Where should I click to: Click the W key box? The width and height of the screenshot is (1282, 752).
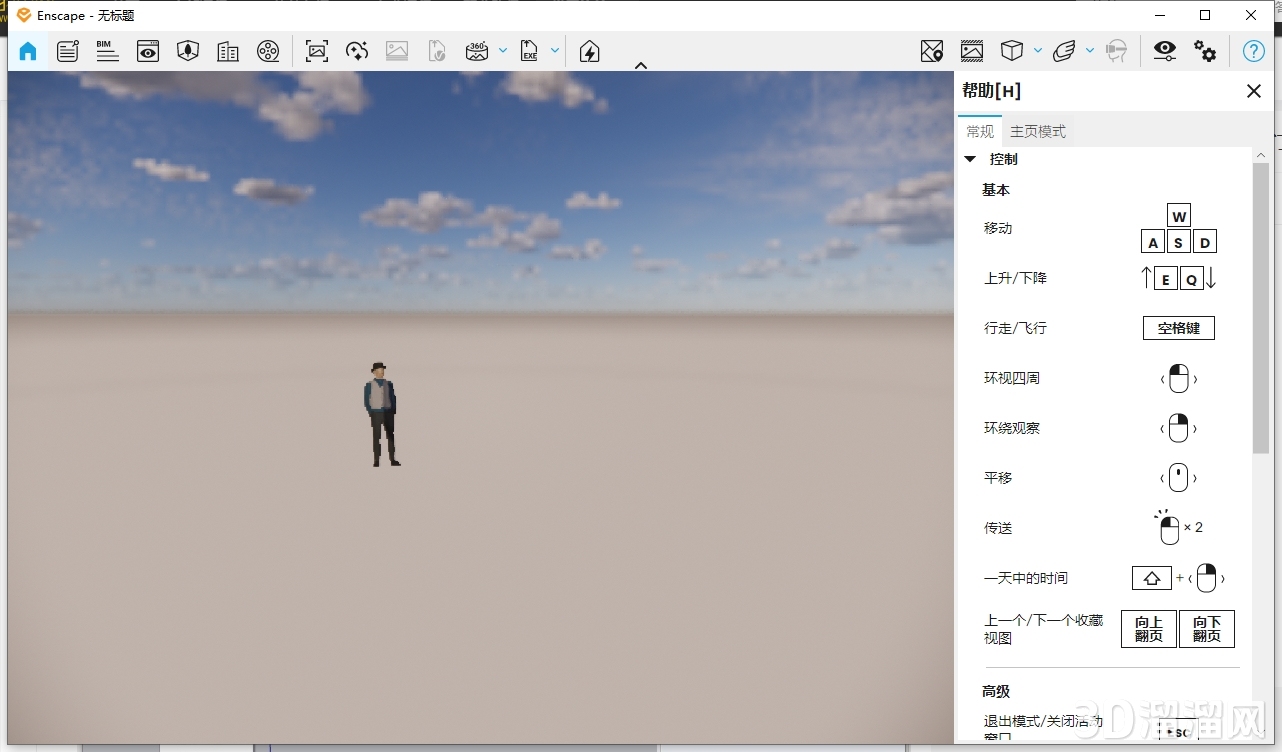point(1179,216)
